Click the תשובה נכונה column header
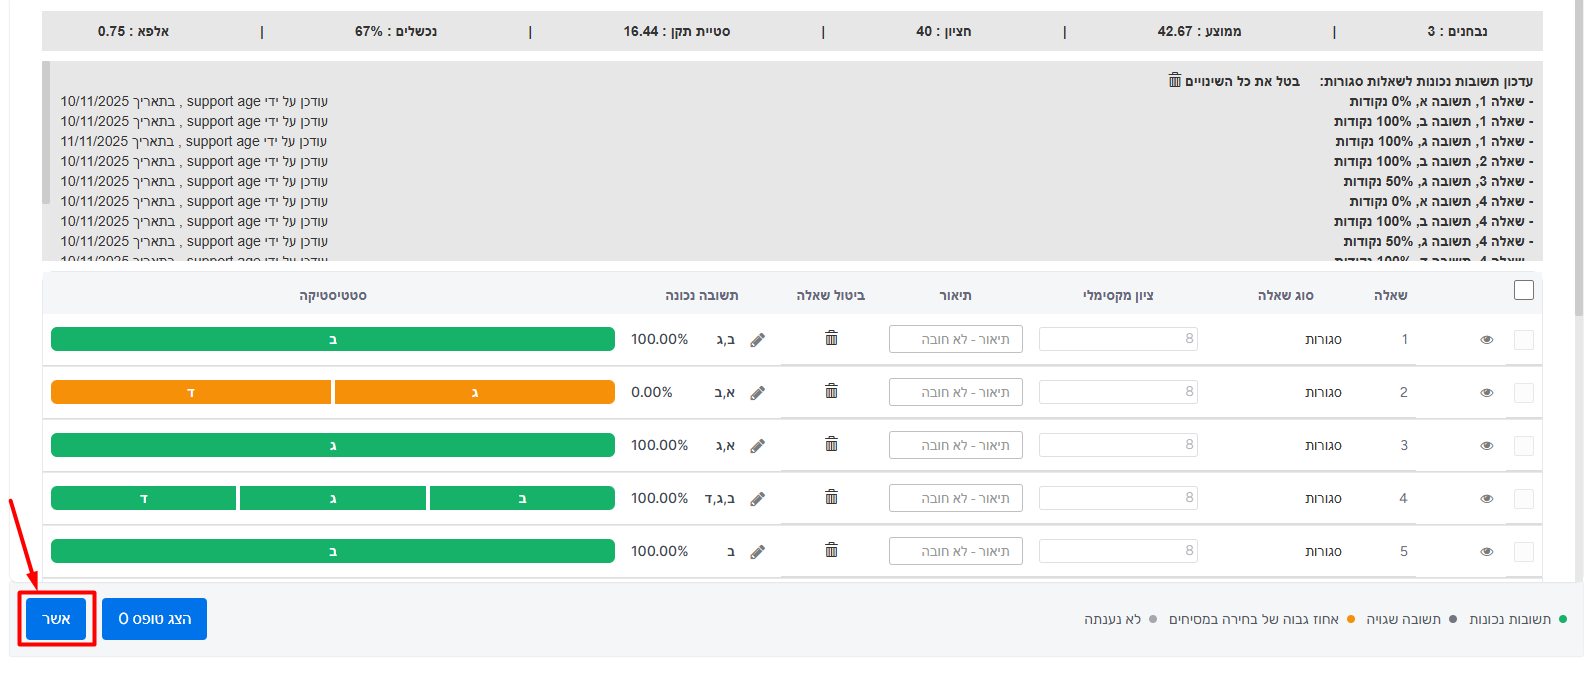The width and height of the screenshot is (1584, 690). tap(702, 296)
